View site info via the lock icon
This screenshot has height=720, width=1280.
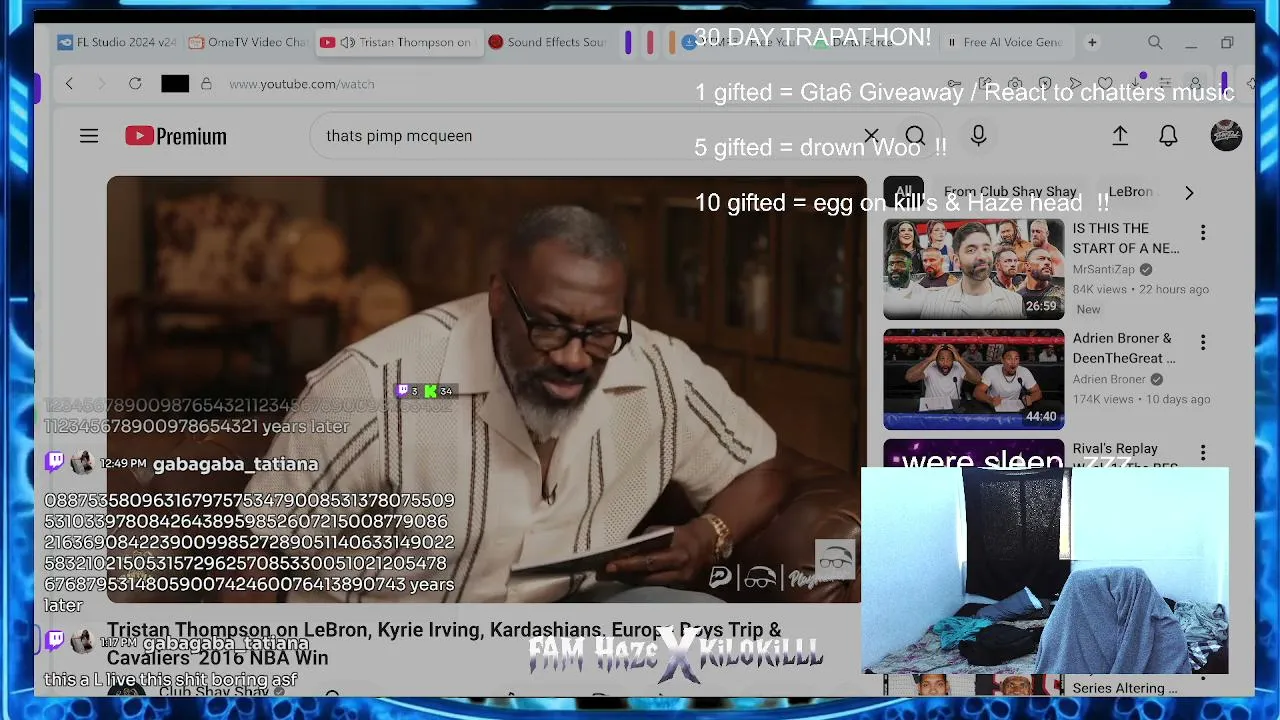click(x=206, y=84)
